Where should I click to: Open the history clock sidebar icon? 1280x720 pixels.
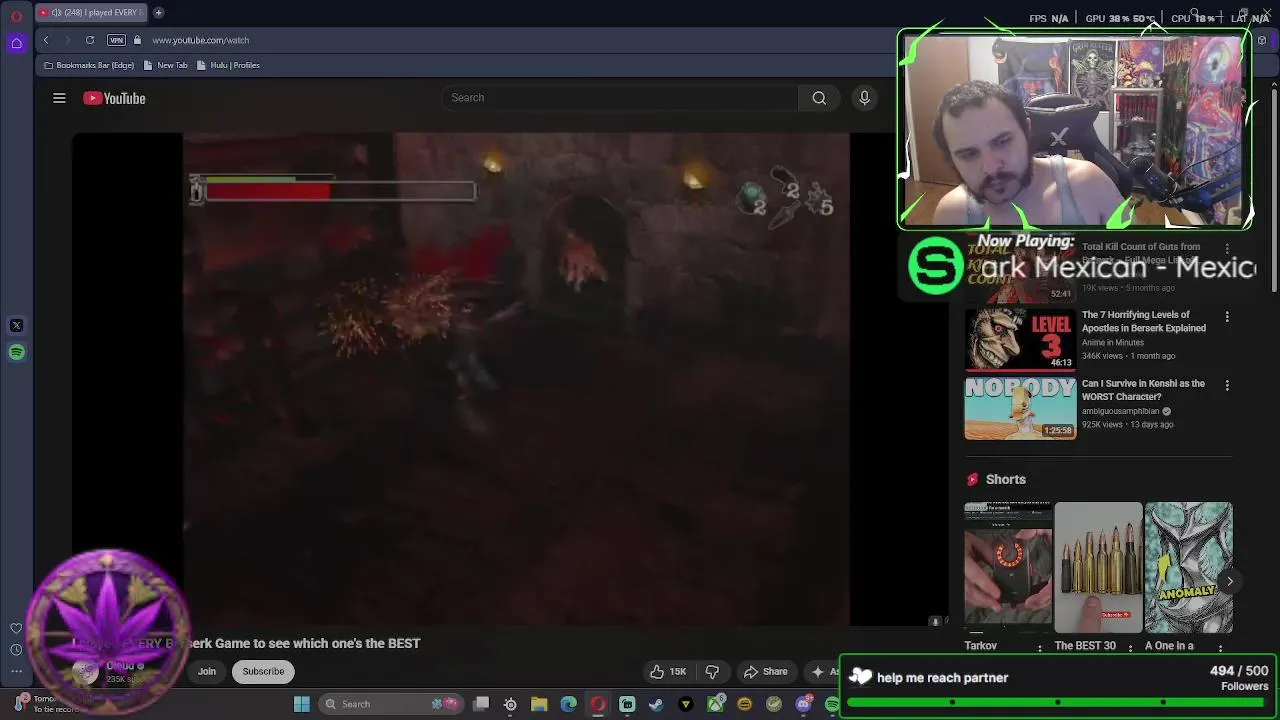pyautogui.click(x=16, y=650)
